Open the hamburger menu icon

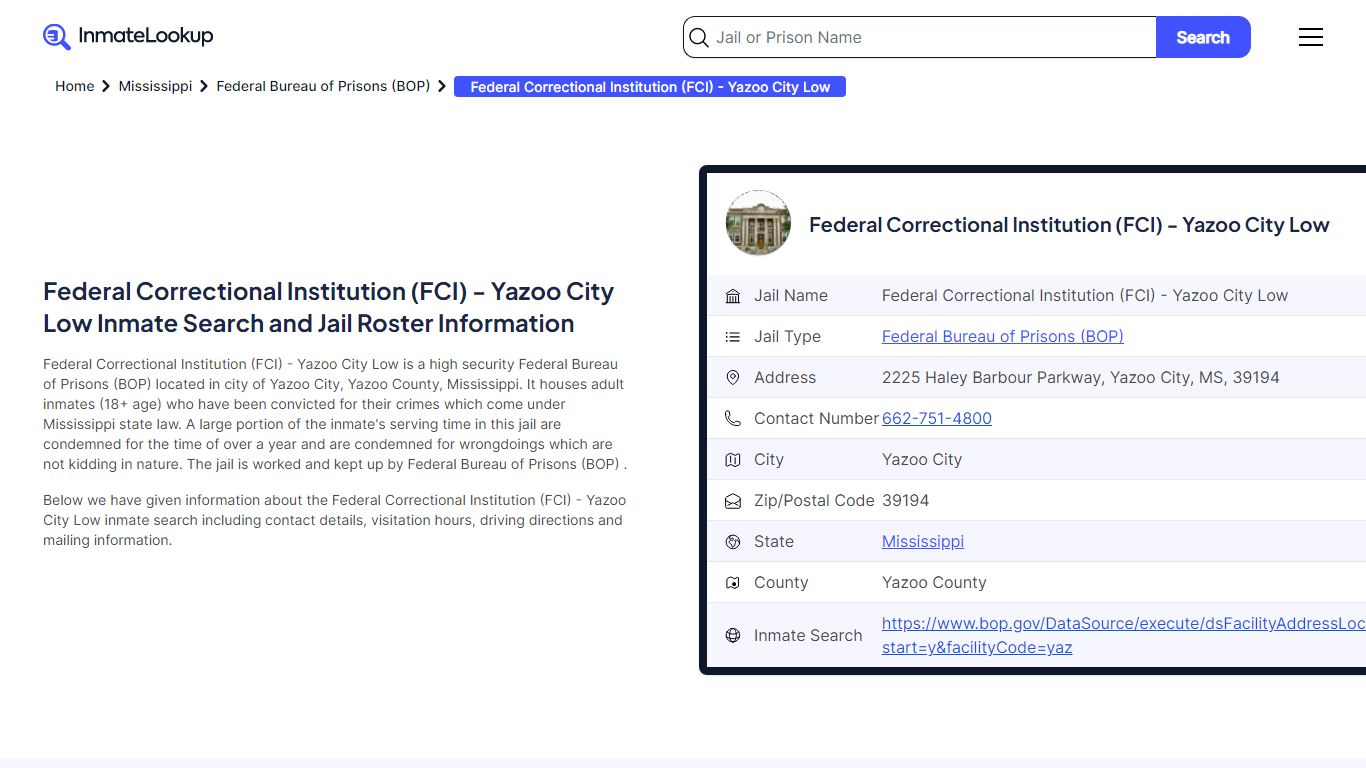1311,37
